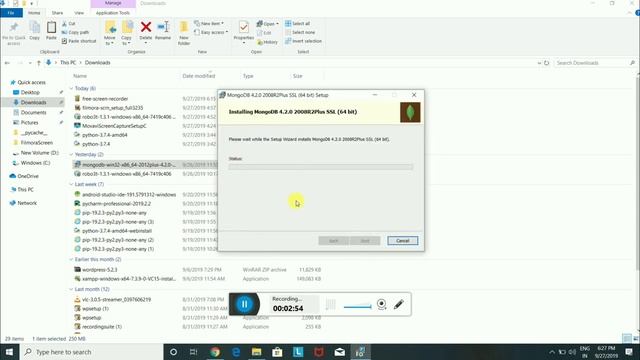Collapse Earlier this month group
Viewport: 640px width, 360px height.
(x=71, y=260)
